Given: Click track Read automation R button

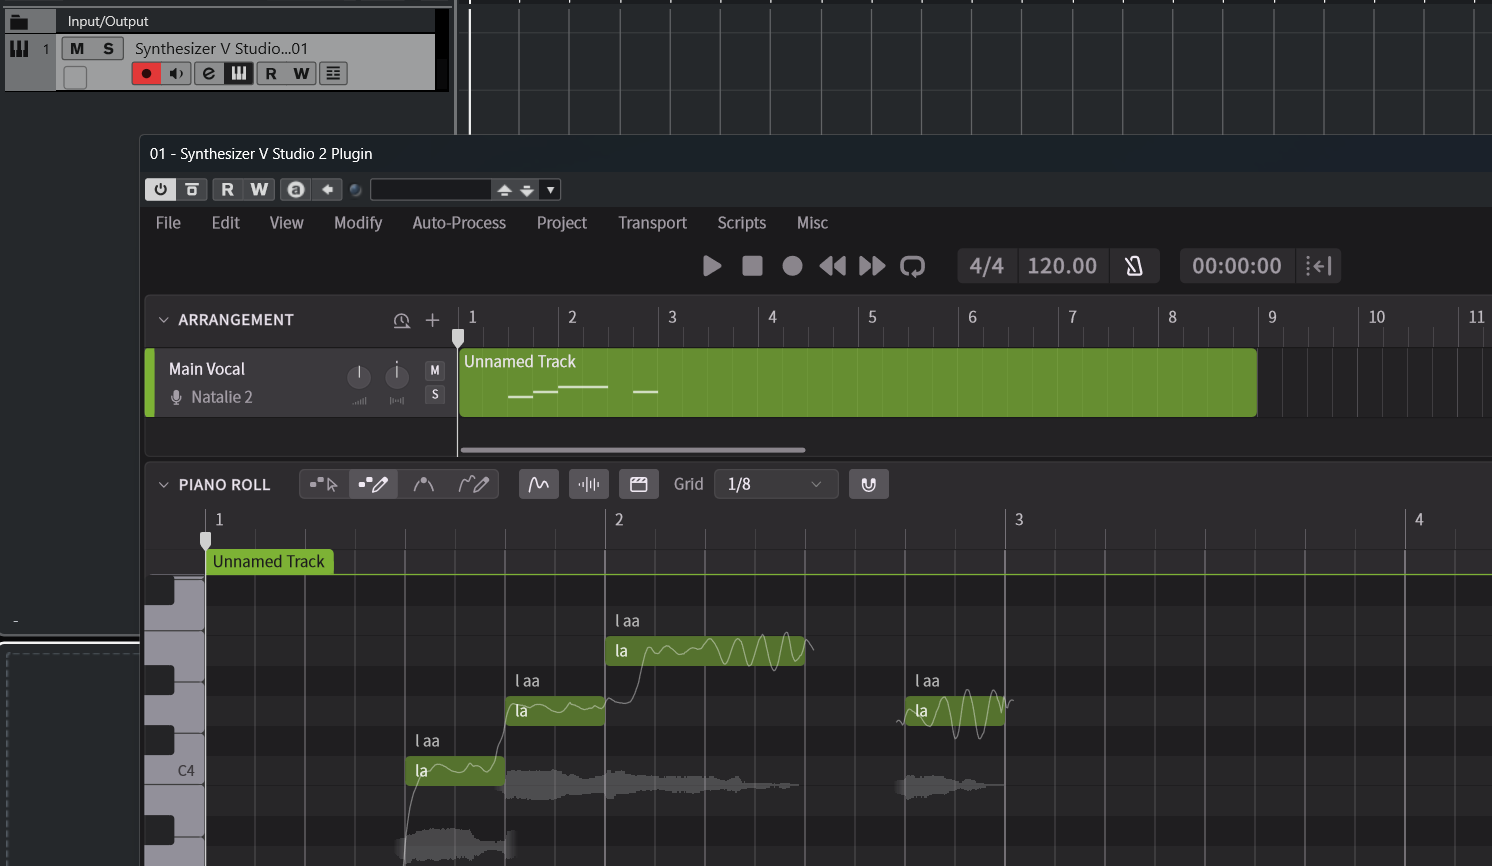Looking at the screenshot, I should click(271, 73).
